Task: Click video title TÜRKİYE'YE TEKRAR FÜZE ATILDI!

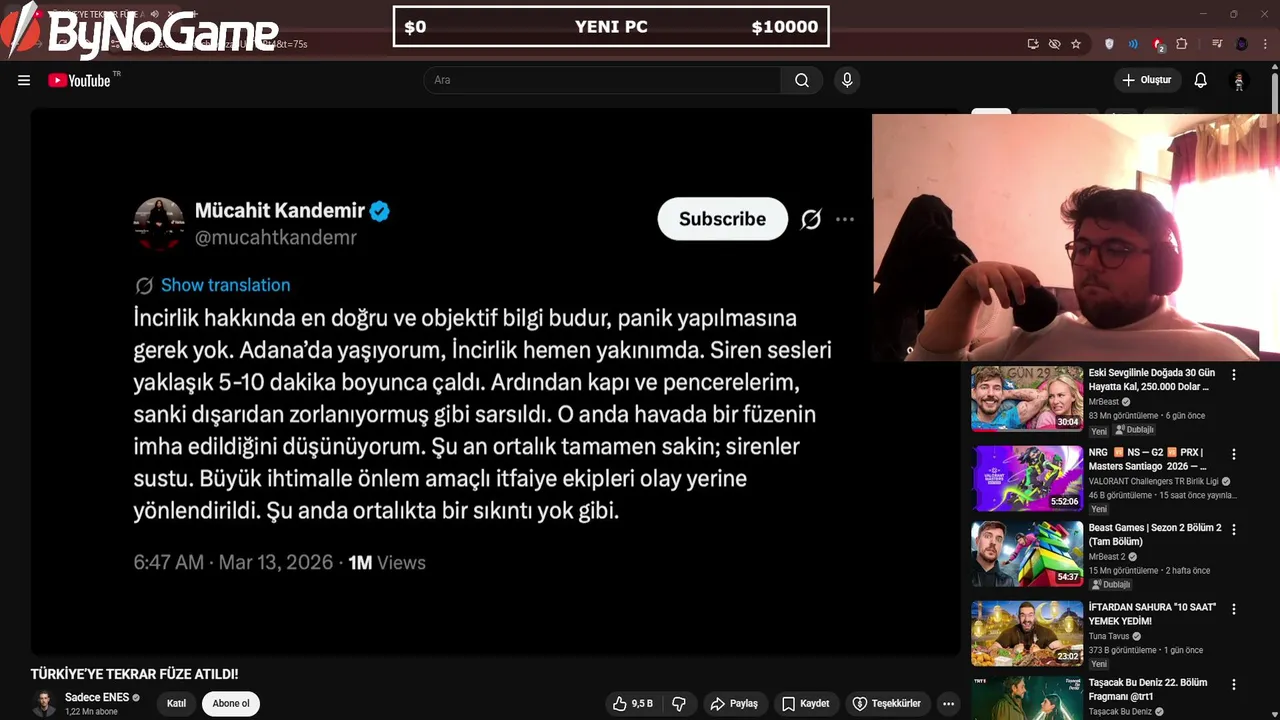Action: click(x=134, y=674)
